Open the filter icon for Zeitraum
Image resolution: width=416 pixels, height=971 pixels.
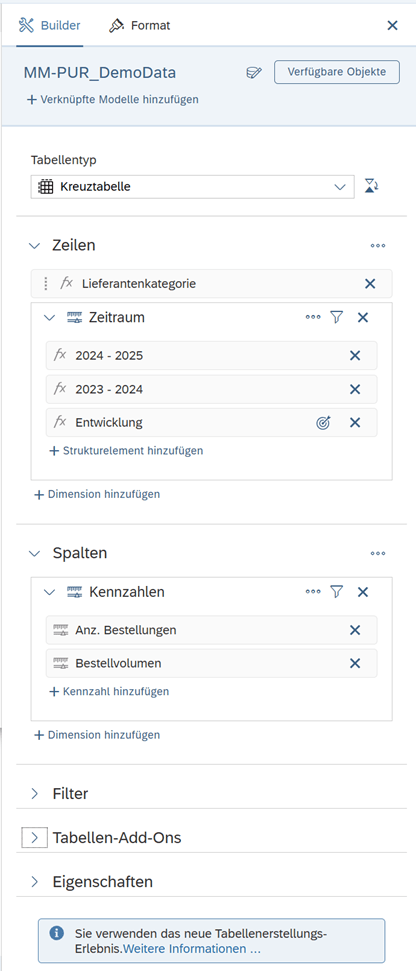tap(336, 318)
